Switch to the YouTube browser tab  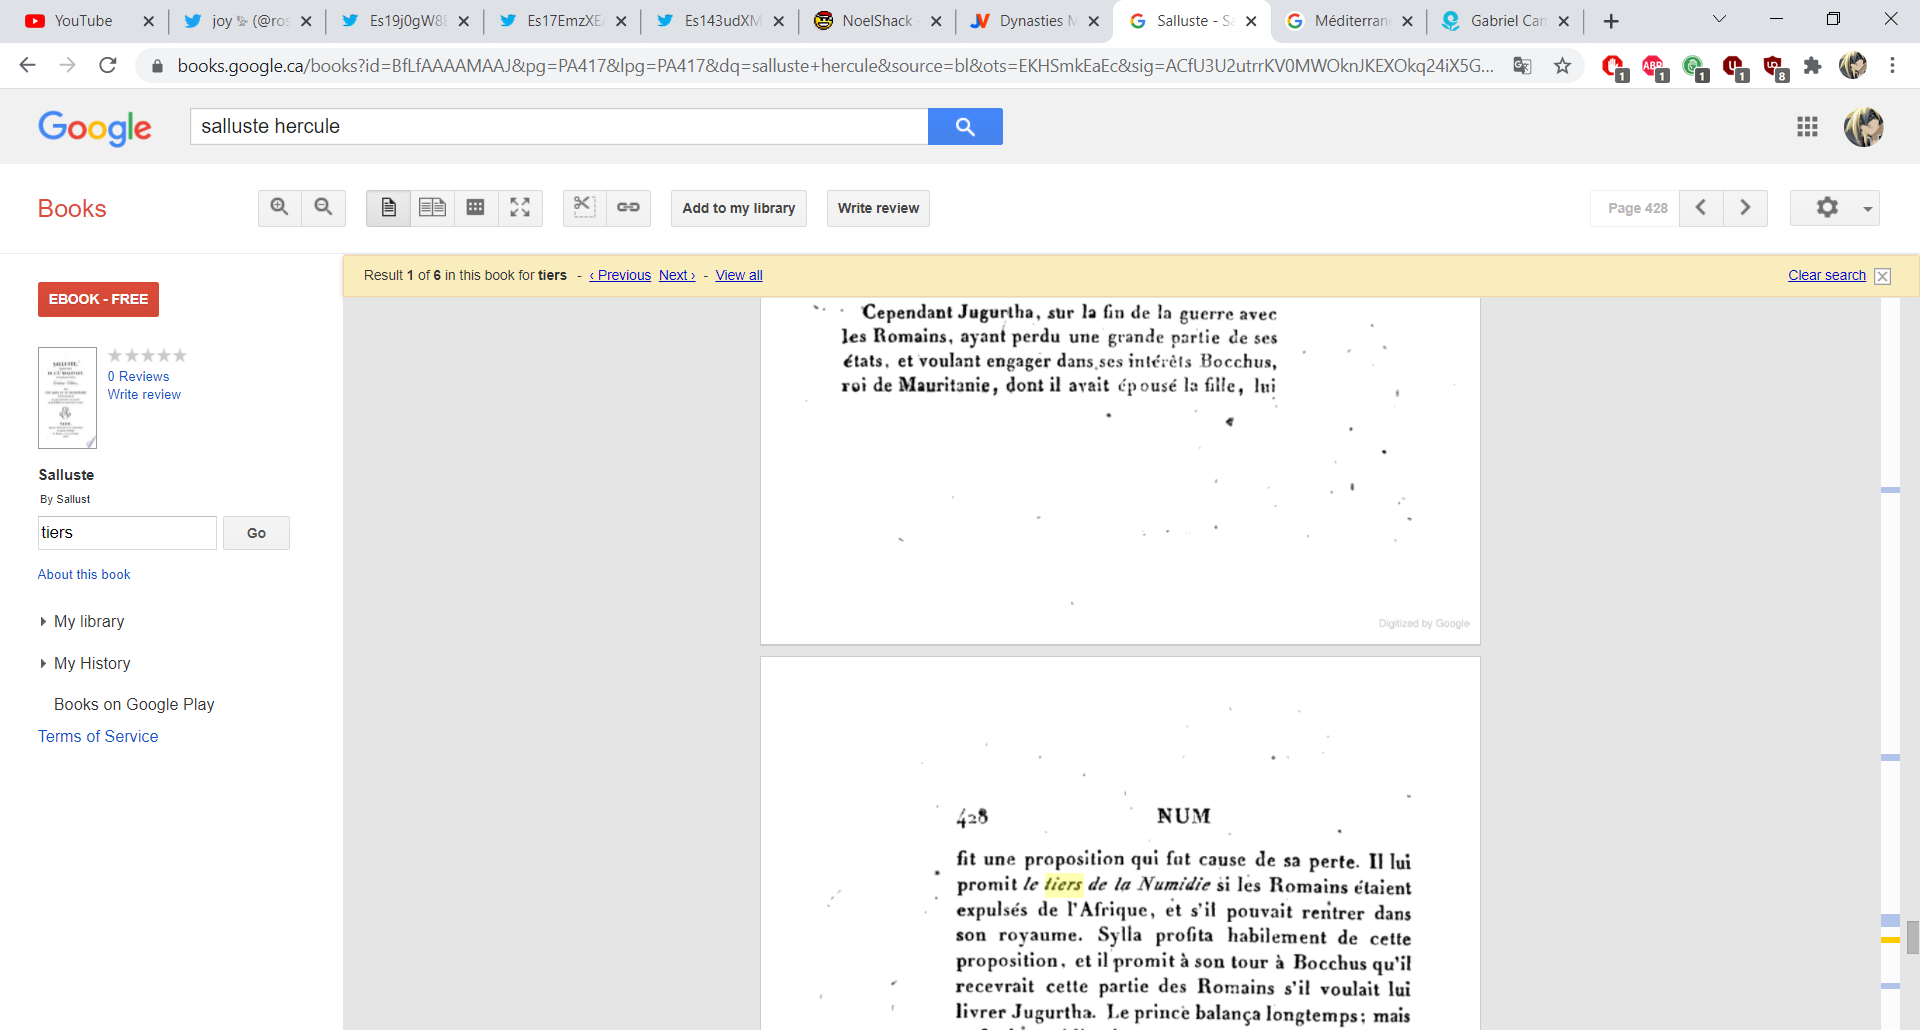[83, 21]
